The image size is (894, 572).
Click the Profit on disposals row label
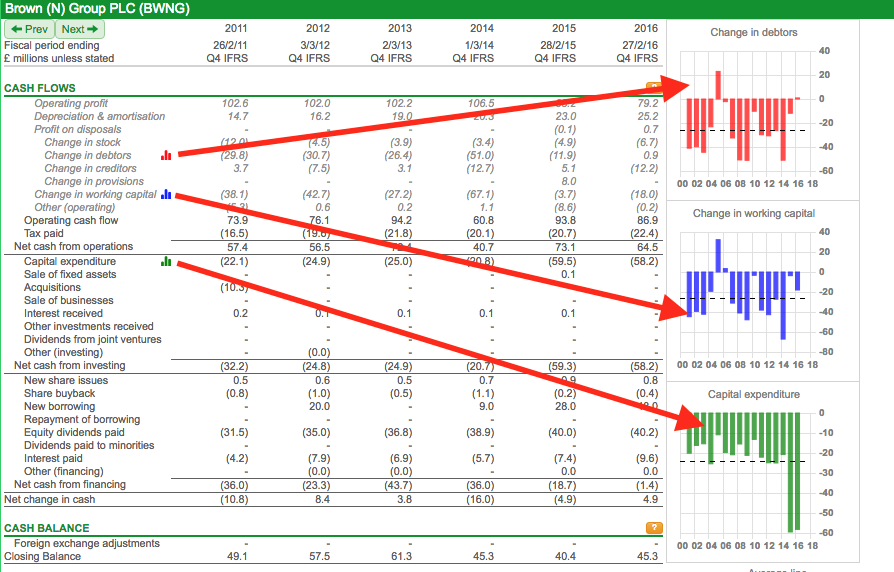coord(78,129)
